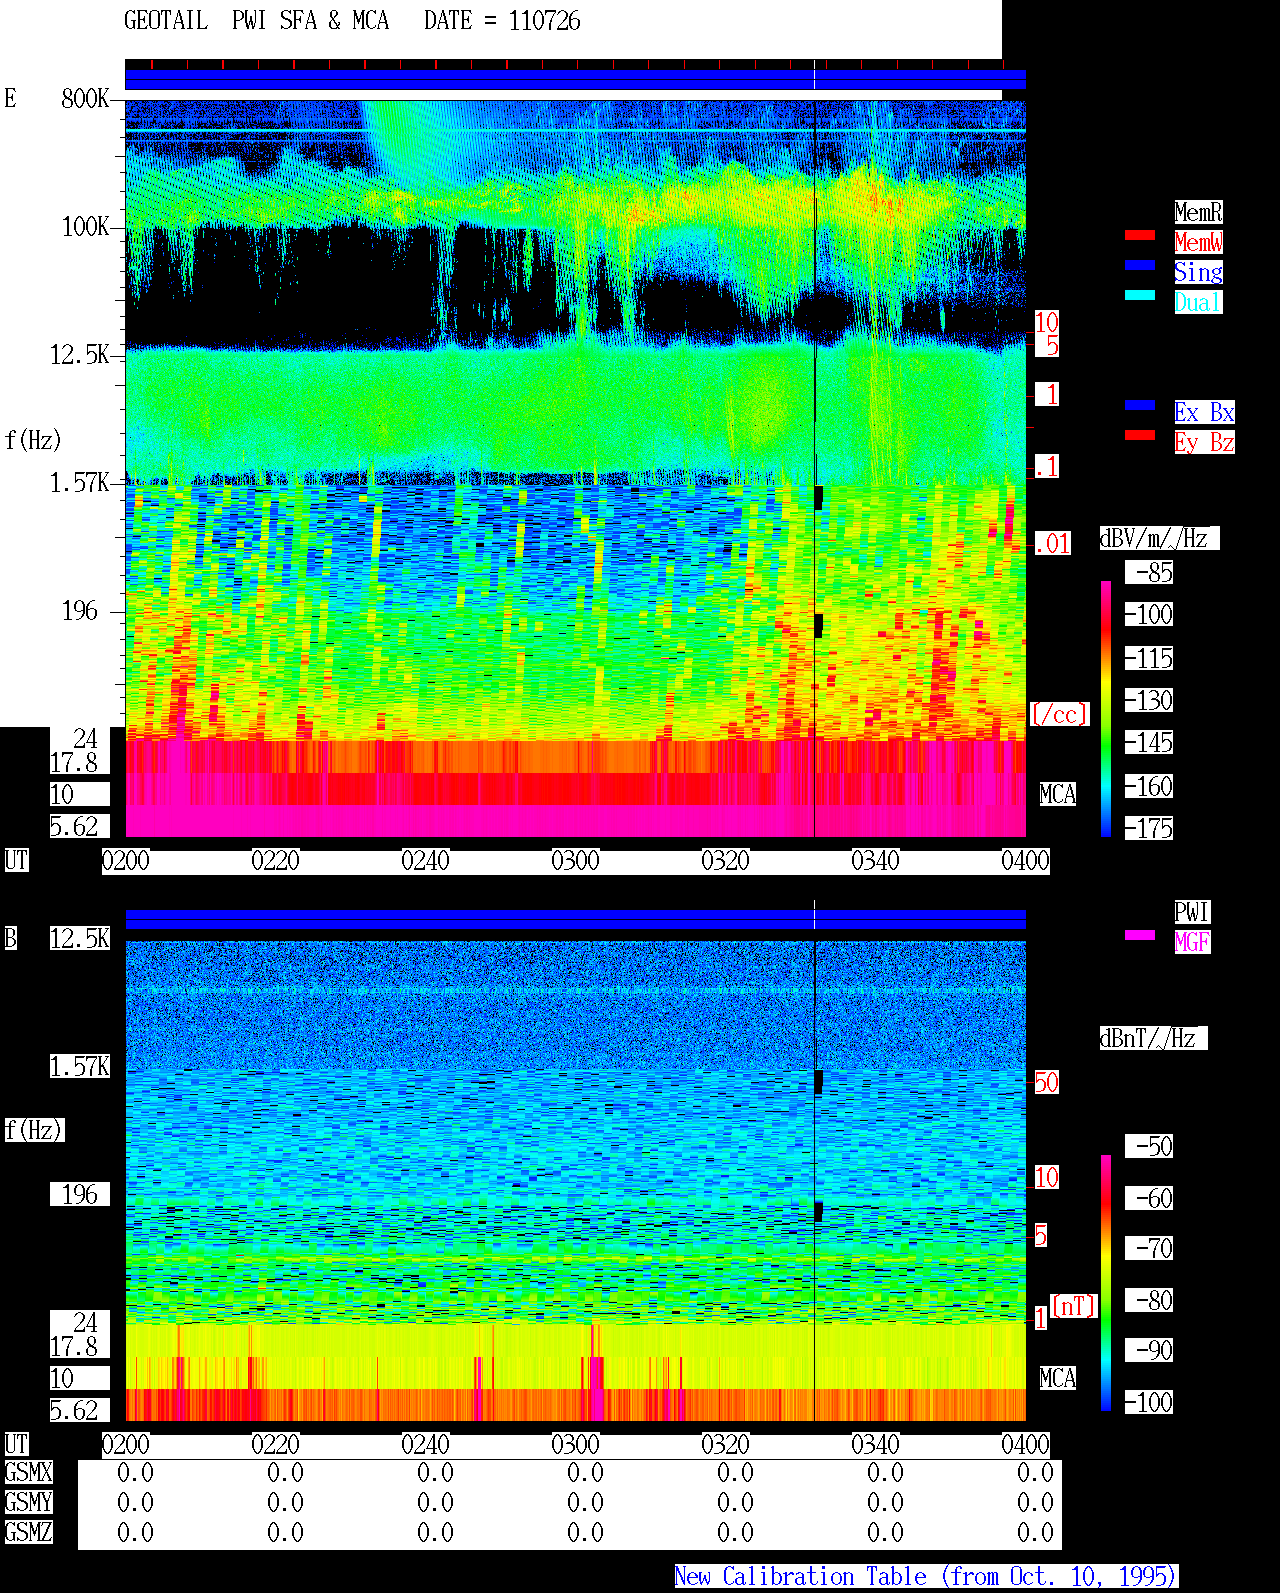Click the GSMZ row label

[28, 1532]
